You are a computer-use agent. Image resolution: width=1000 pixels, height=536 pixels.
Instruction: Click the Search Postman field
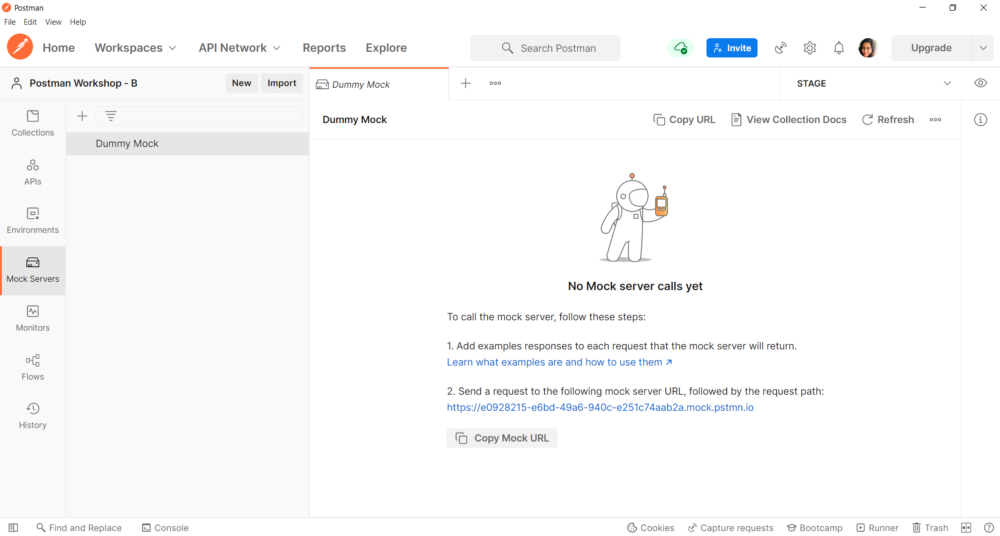pyautogui.click(x=546, y=48)
